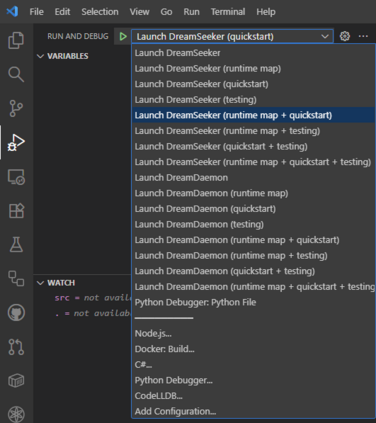Click the green Start Debugging play button

(x=123, y=36)
